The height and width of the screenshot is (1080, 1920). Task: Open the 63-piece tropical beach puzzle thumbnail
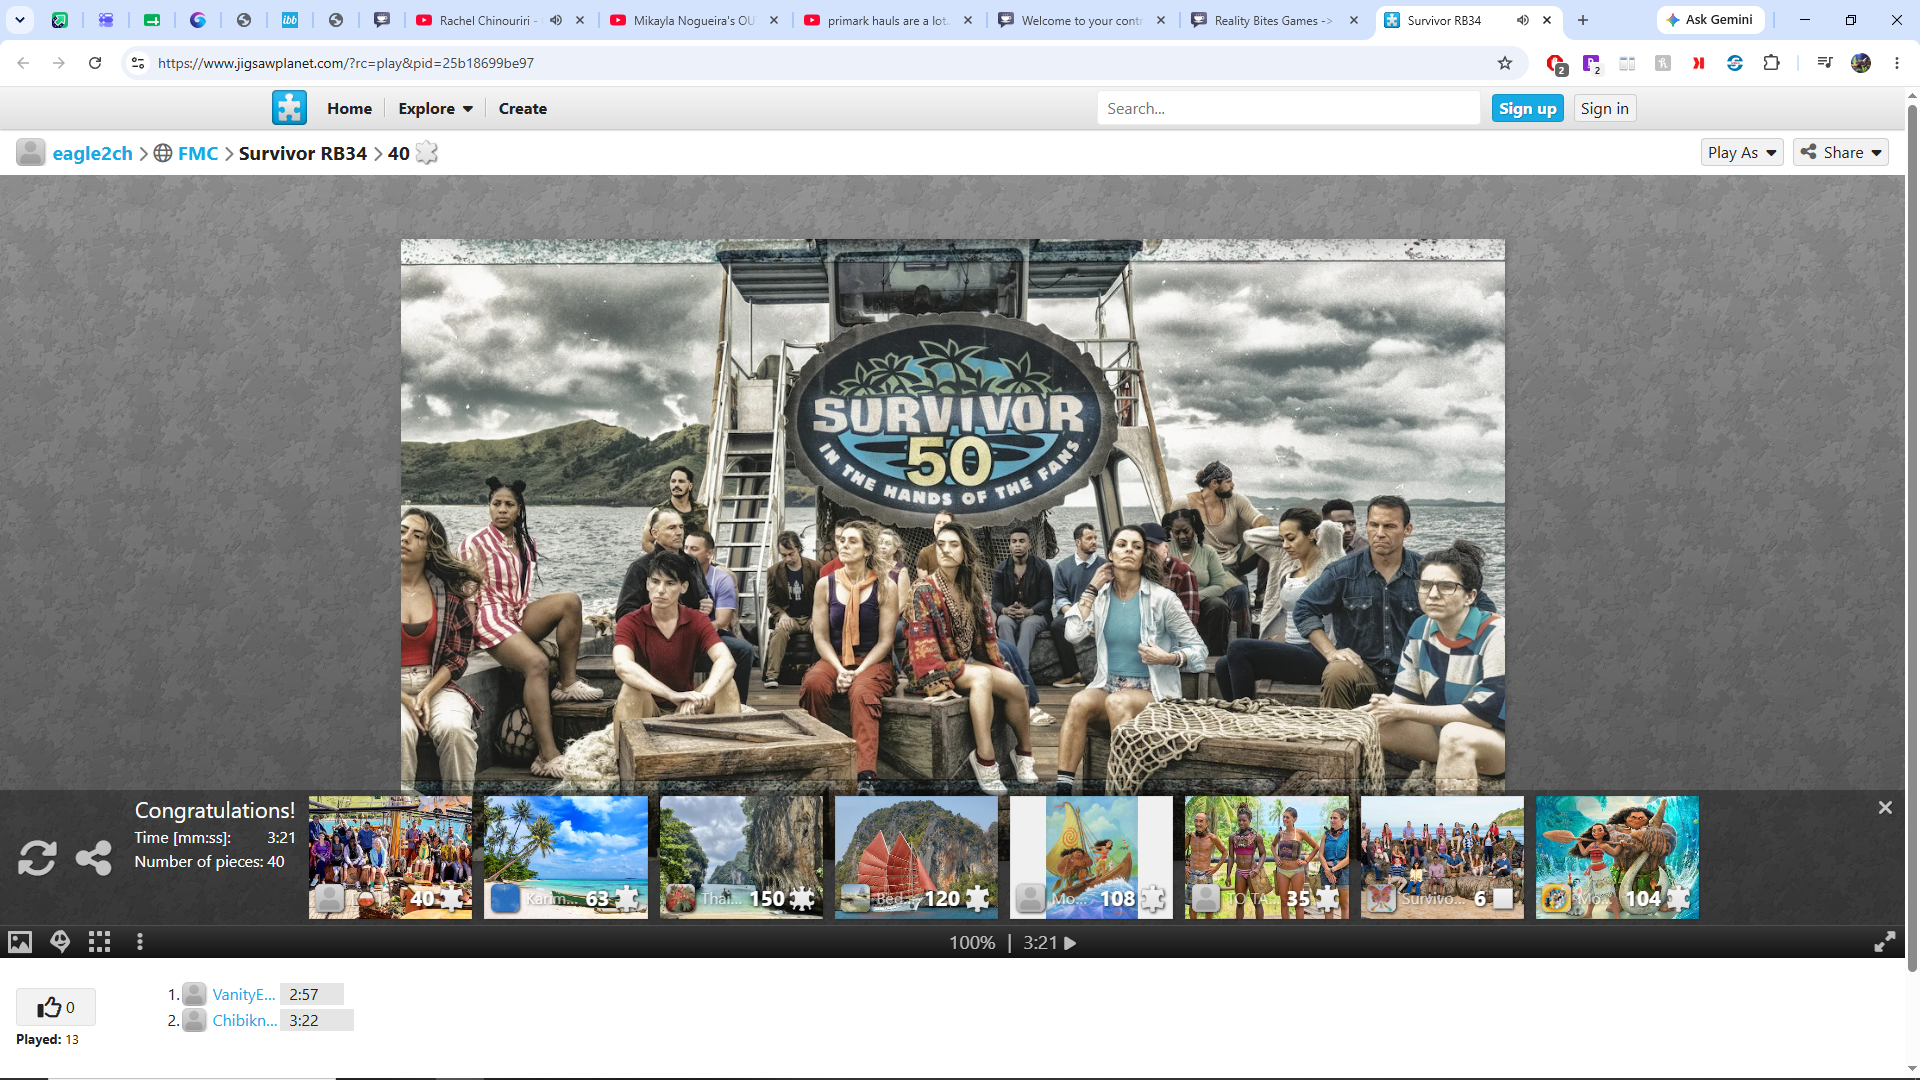click(x=566, y=857)
